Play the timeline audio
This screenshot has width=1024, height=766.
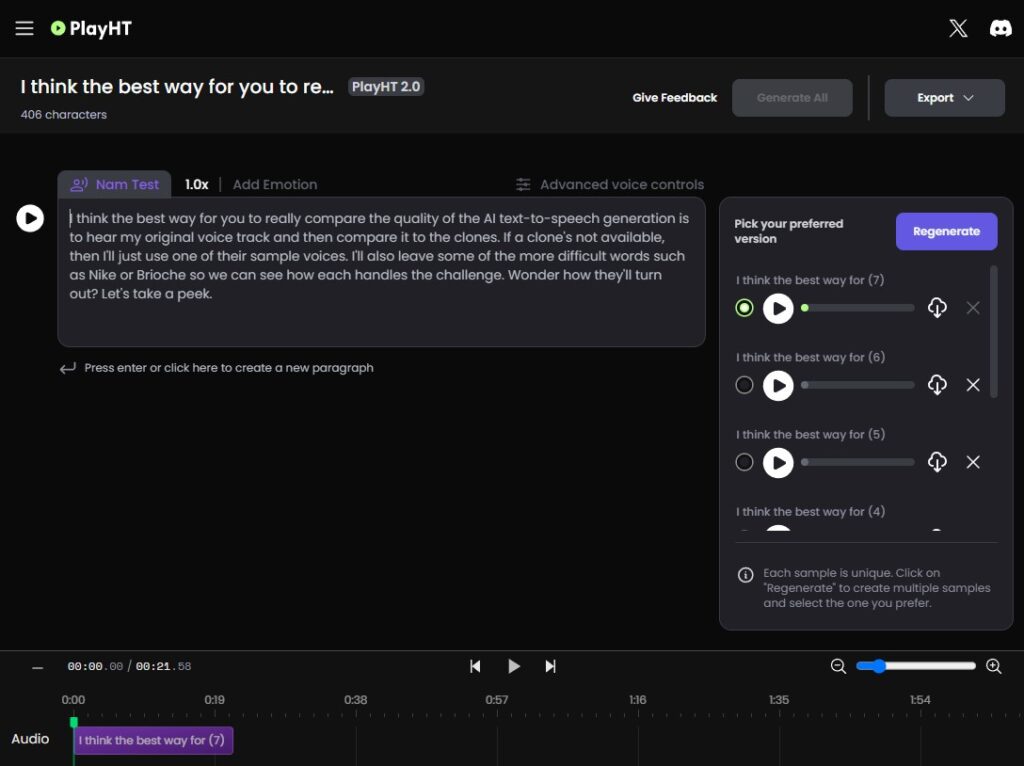pyautogui.click(x=514, y=666)
